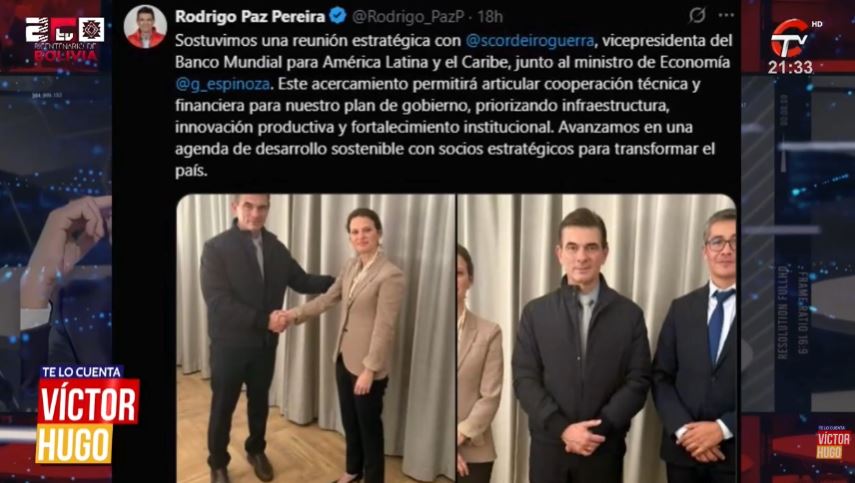Open the @g_espinoza mention link
This screenshot has height=483, width=855.
pyautogui.click(x=222, y=84)
